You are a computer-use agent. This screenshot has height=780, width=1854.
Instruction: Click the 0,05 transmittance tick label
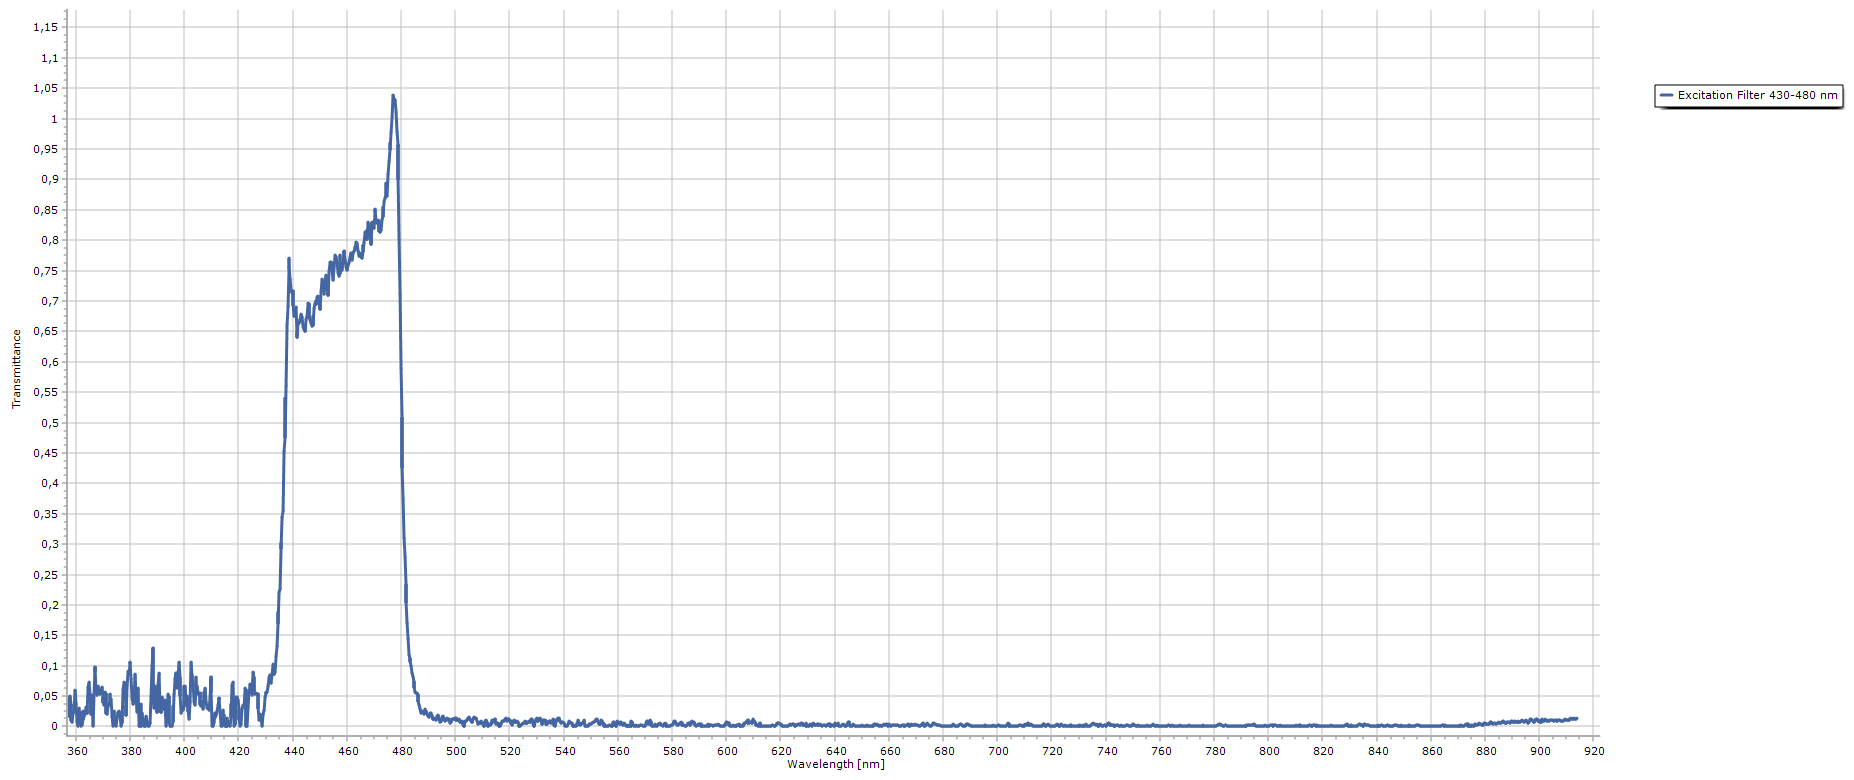(46, 696)
